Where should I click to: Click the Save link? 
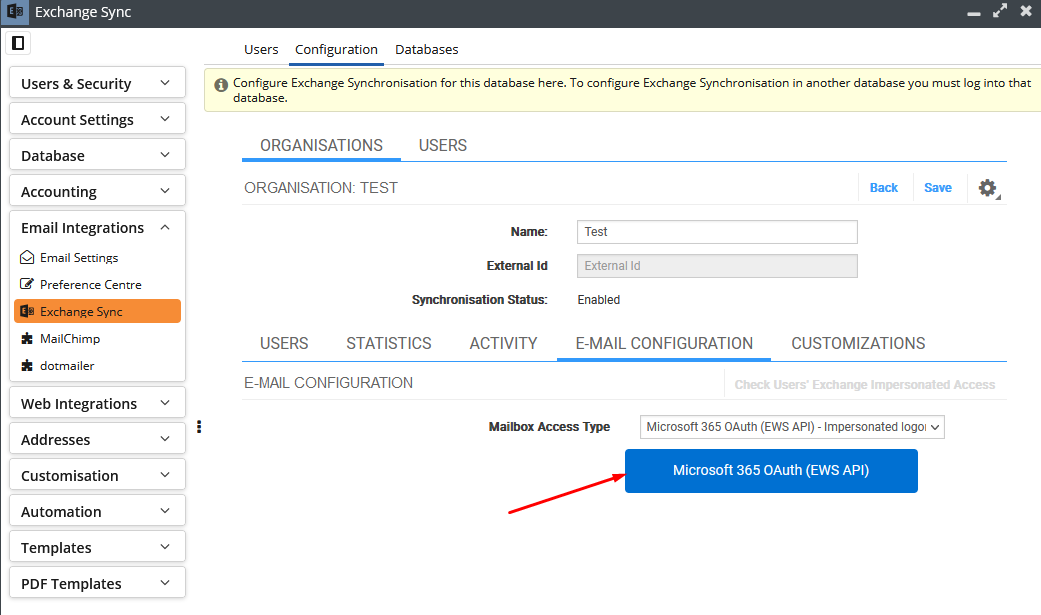click(937, 188)
